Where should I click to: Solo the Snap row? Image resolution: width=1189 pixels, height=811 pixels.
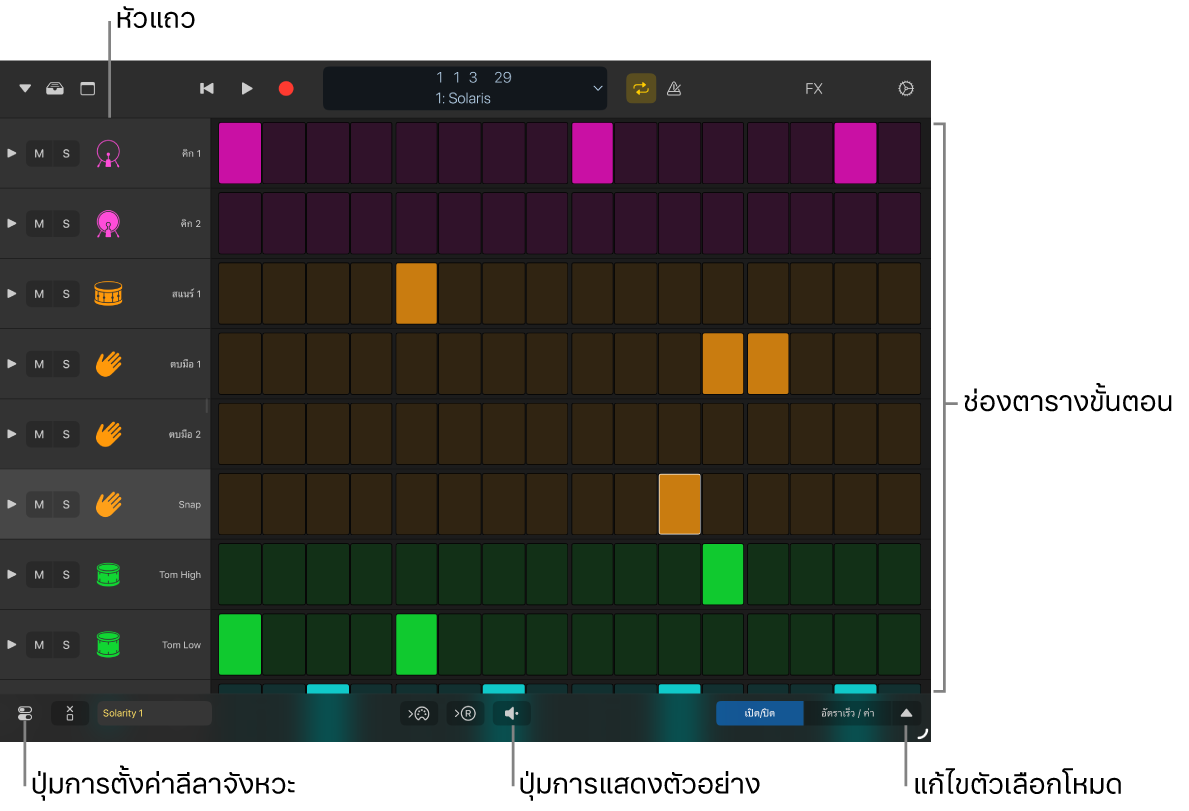pyautogui.click(x=66, y=504)
